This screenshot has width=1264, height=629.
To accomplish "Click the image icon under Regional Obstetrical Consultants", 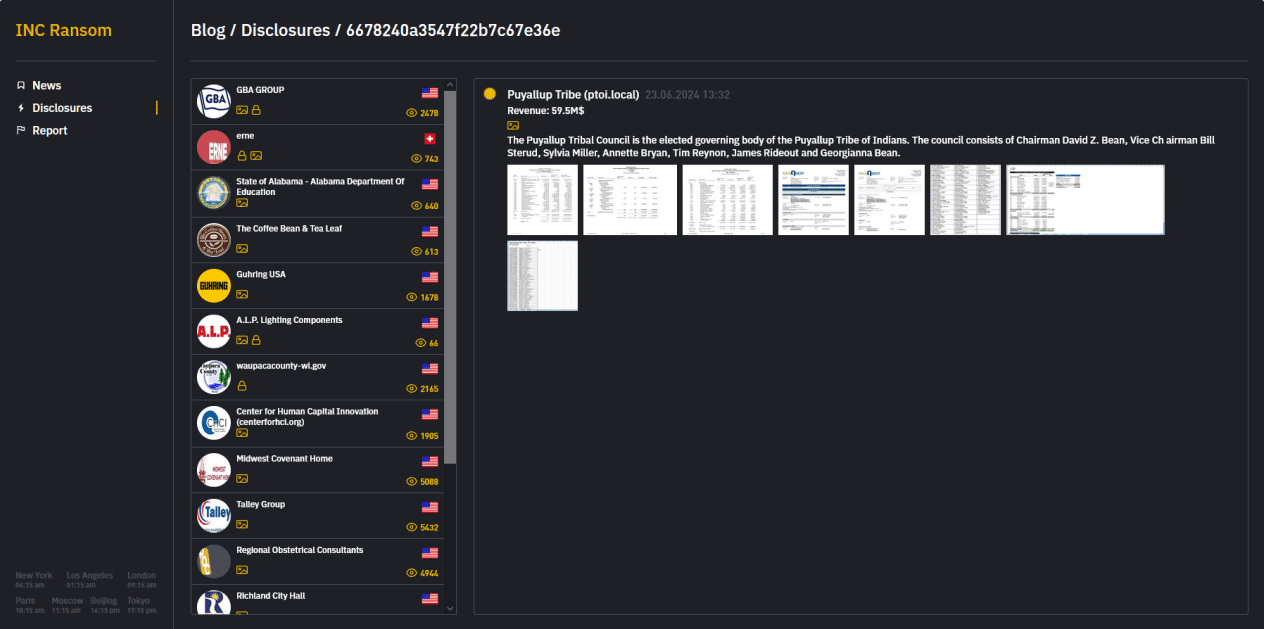I will click(x=242, y=570).
